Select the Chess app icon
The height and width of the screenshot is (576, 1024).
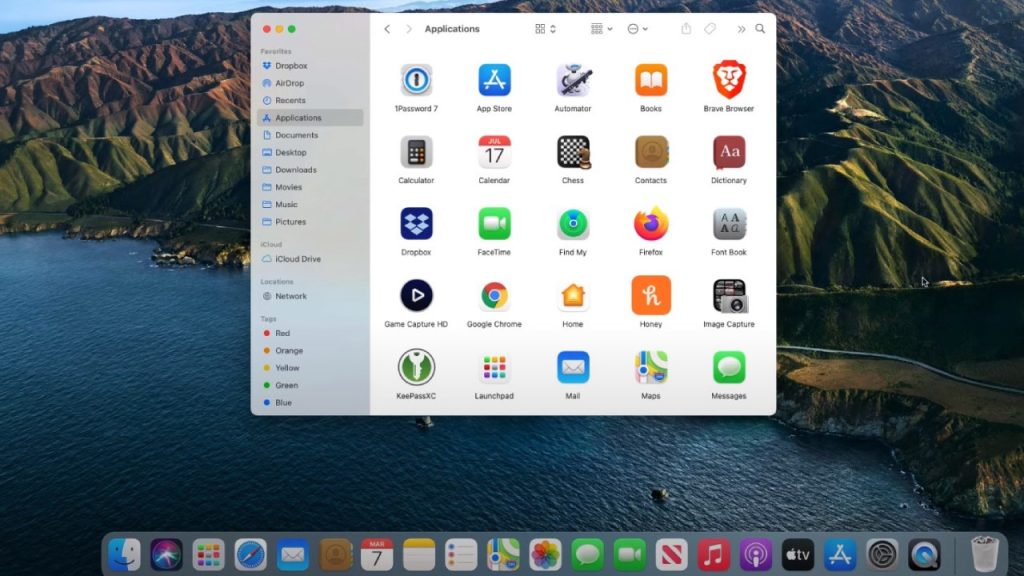(573, 152)
